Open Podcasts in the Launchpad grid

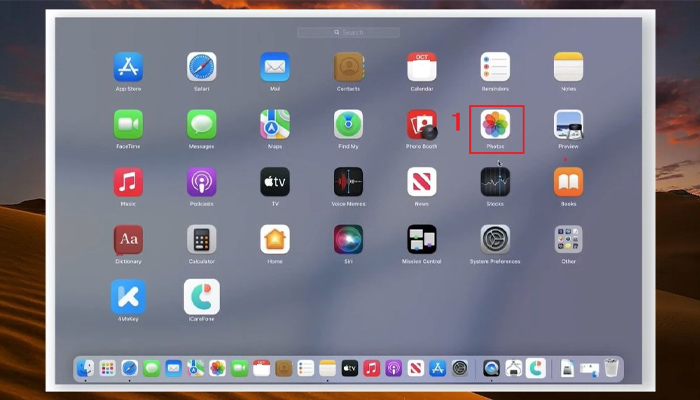click(x=202, y=182)
